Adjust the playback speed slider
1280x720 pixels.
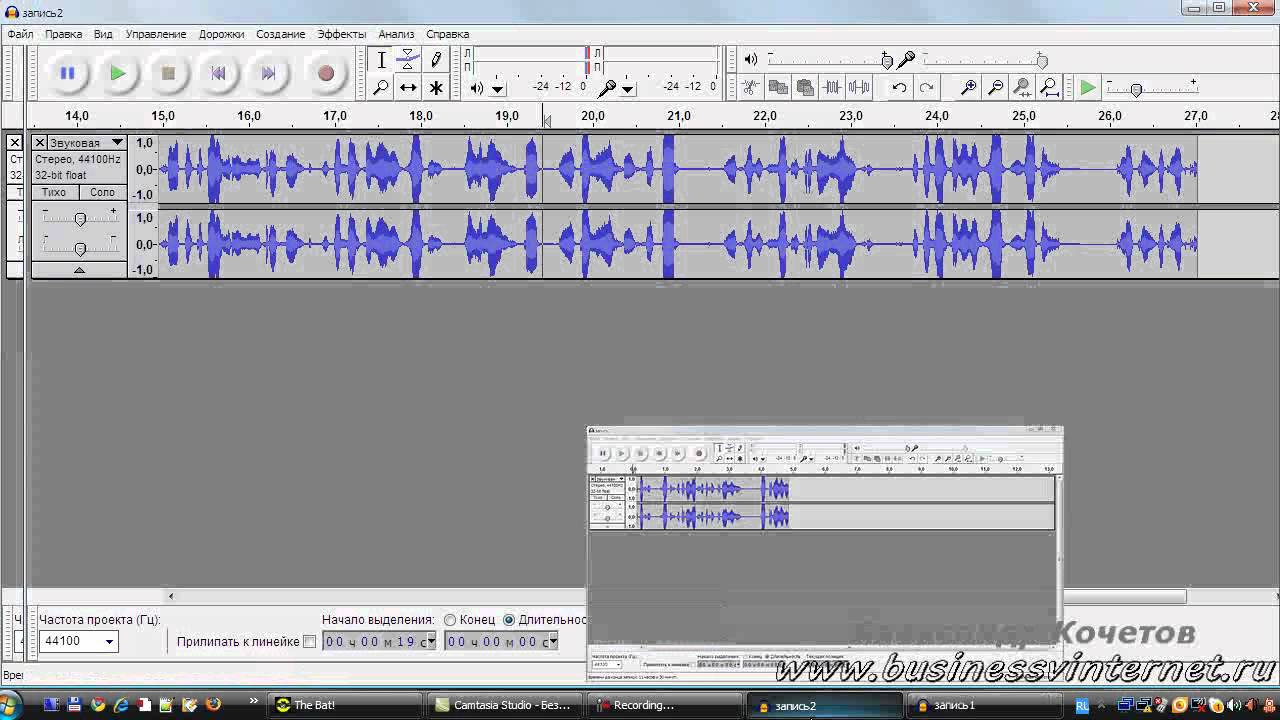point(1136,90)
